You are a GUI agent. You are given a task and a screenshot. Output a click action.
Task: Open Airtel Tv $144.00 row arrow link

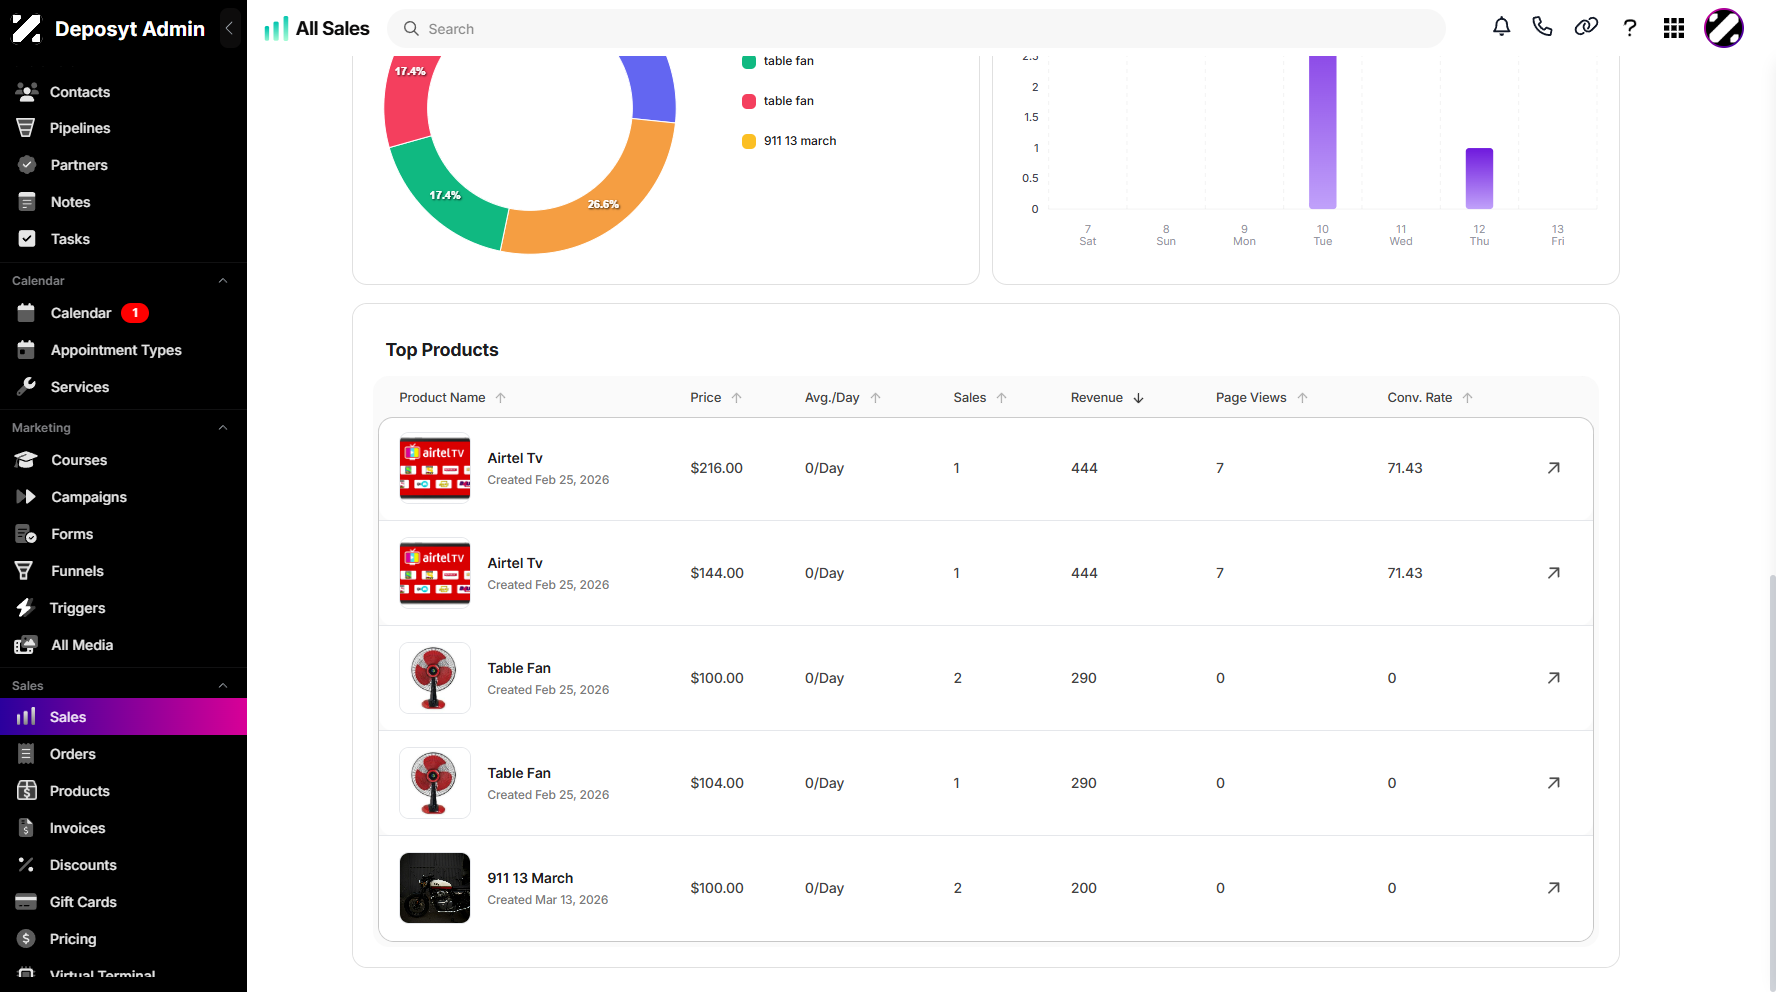point(1554,573)
